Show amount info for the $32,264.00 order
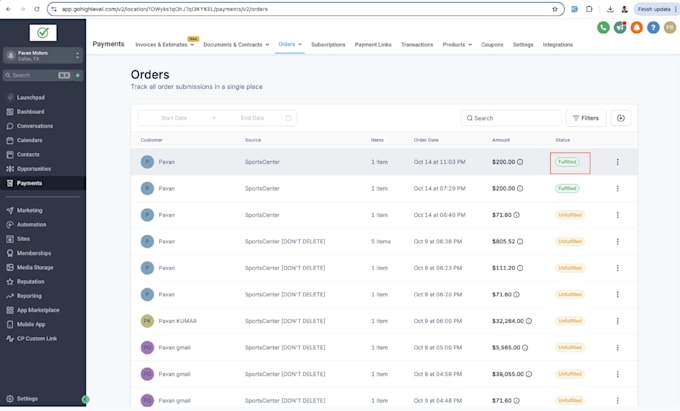Screen dimensions: 680x411 (529, 321)
